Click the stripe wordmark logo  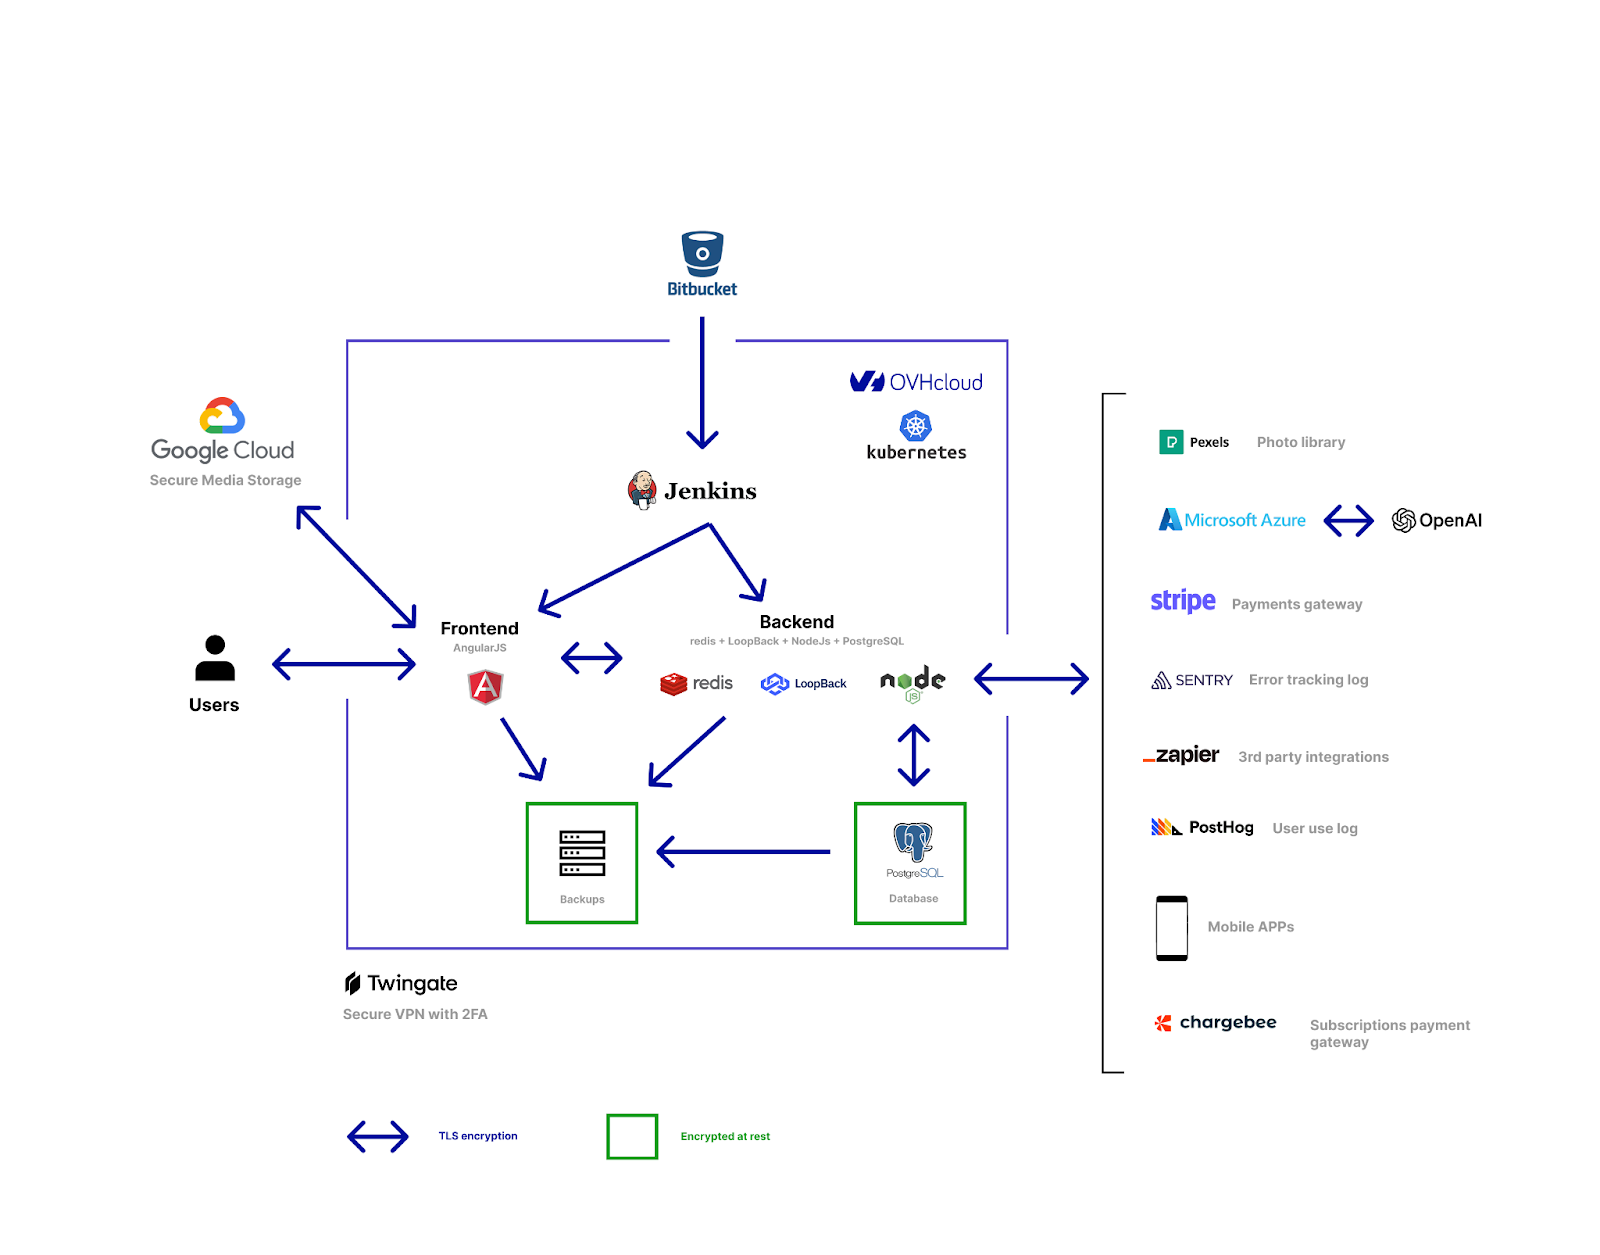point(1183,601)
